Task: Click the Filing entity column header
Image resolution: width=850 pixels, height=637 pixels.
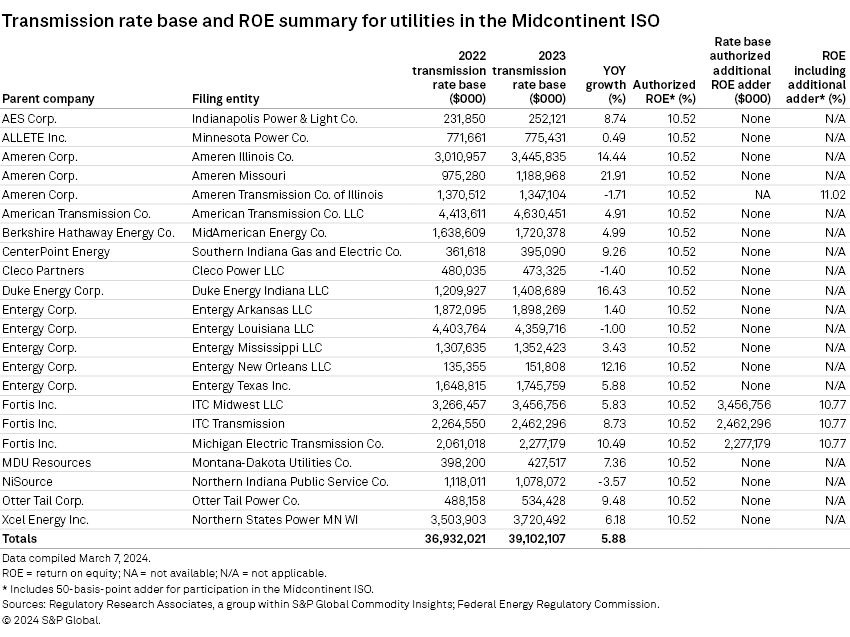Action: point(225,99)
